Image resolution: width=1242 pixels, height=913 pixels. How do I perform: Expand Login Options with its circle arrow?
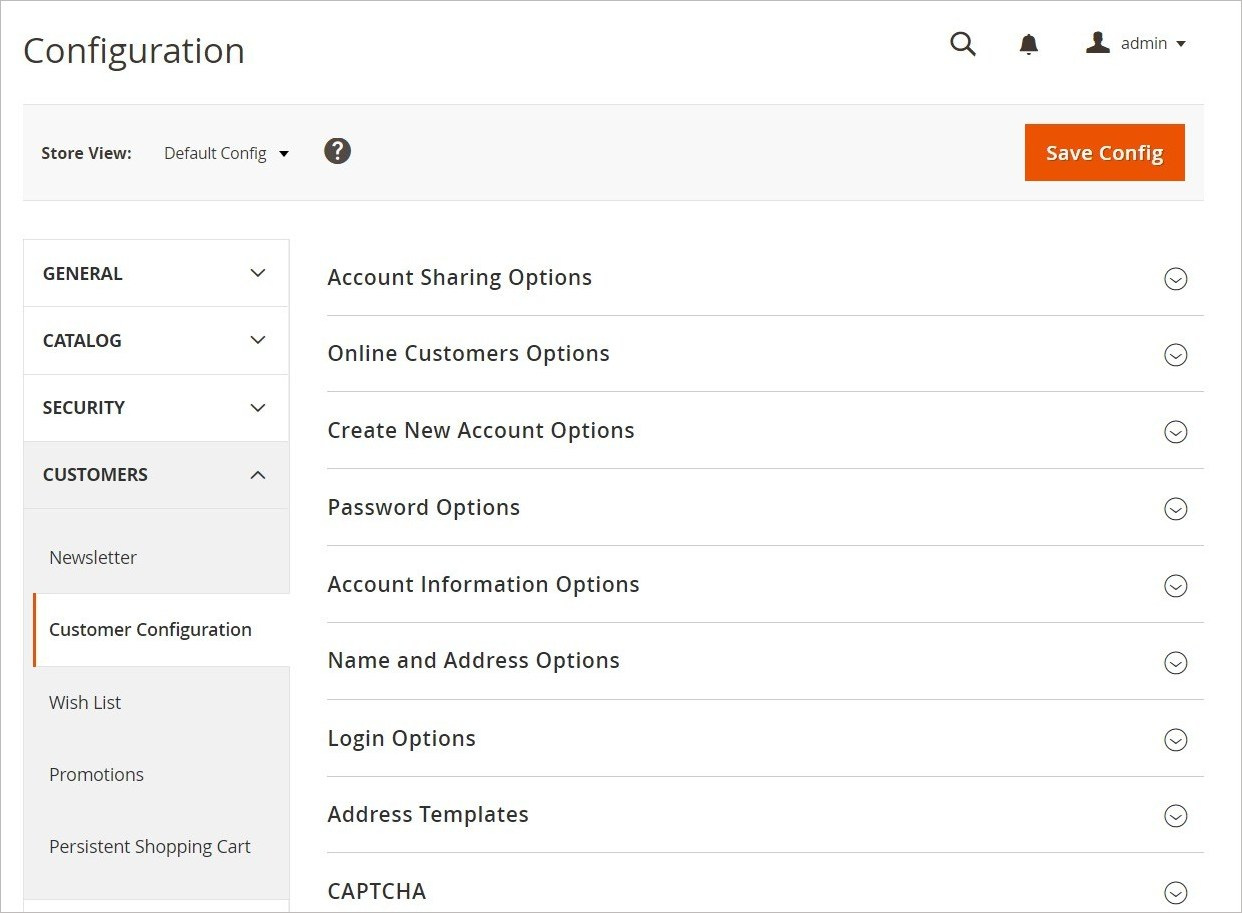(x=1175, y=740)
